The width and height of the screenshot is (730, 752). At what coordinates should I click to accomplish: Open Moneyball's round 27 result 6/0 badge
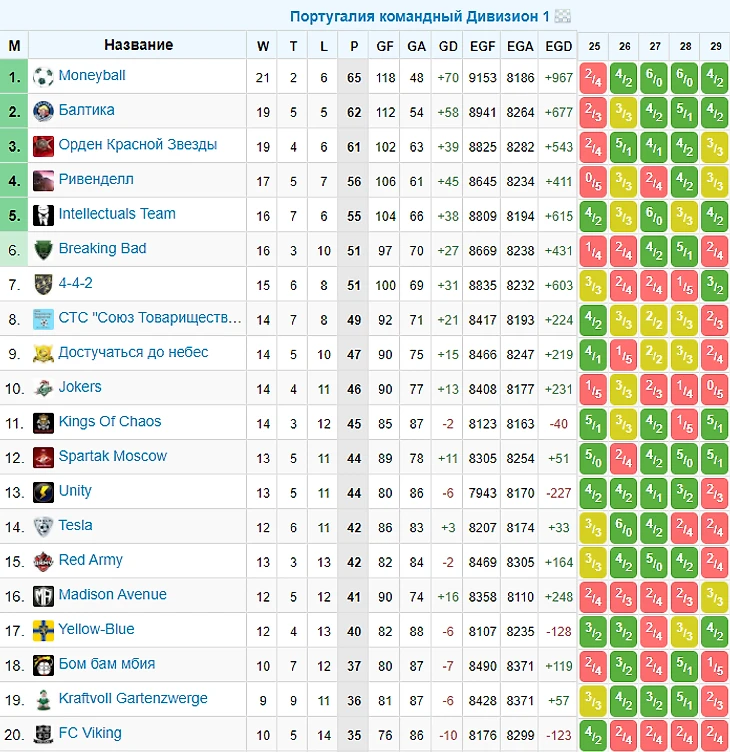[654, 78]
